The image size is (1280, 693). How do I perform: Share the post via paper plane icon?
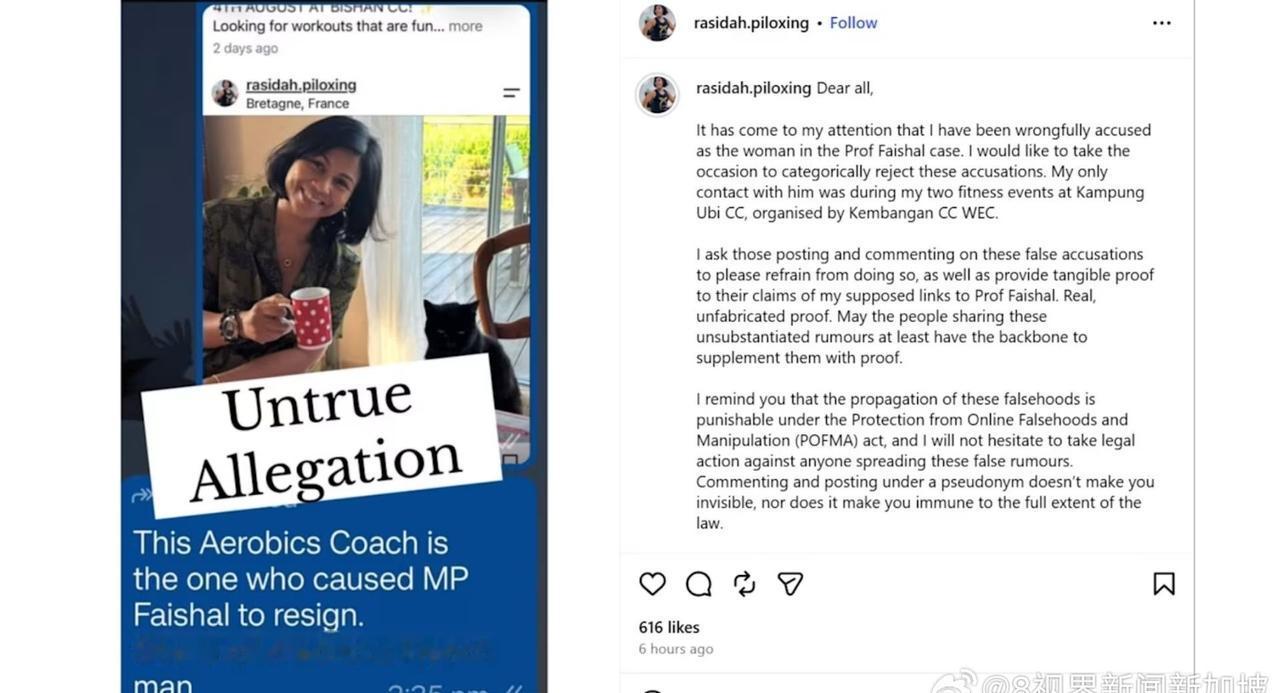(x=791, y=584)
